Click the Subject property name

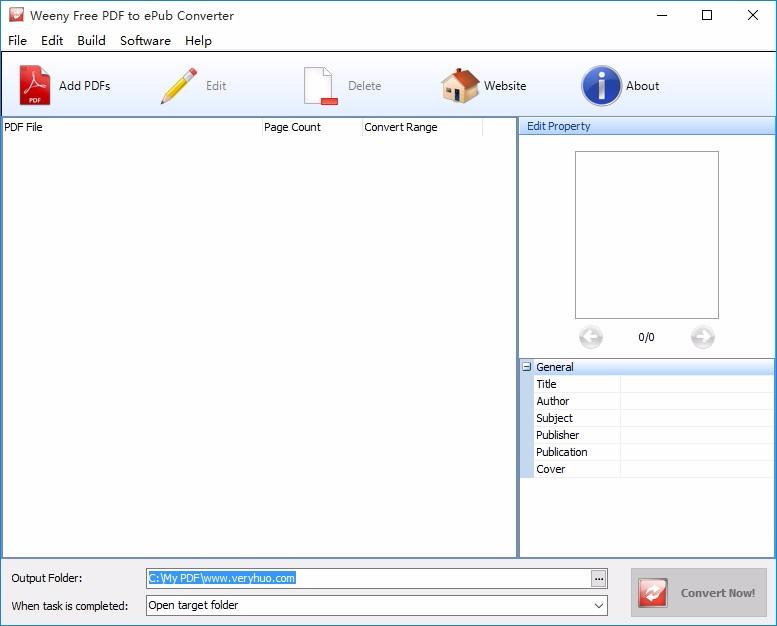[554, 418]
